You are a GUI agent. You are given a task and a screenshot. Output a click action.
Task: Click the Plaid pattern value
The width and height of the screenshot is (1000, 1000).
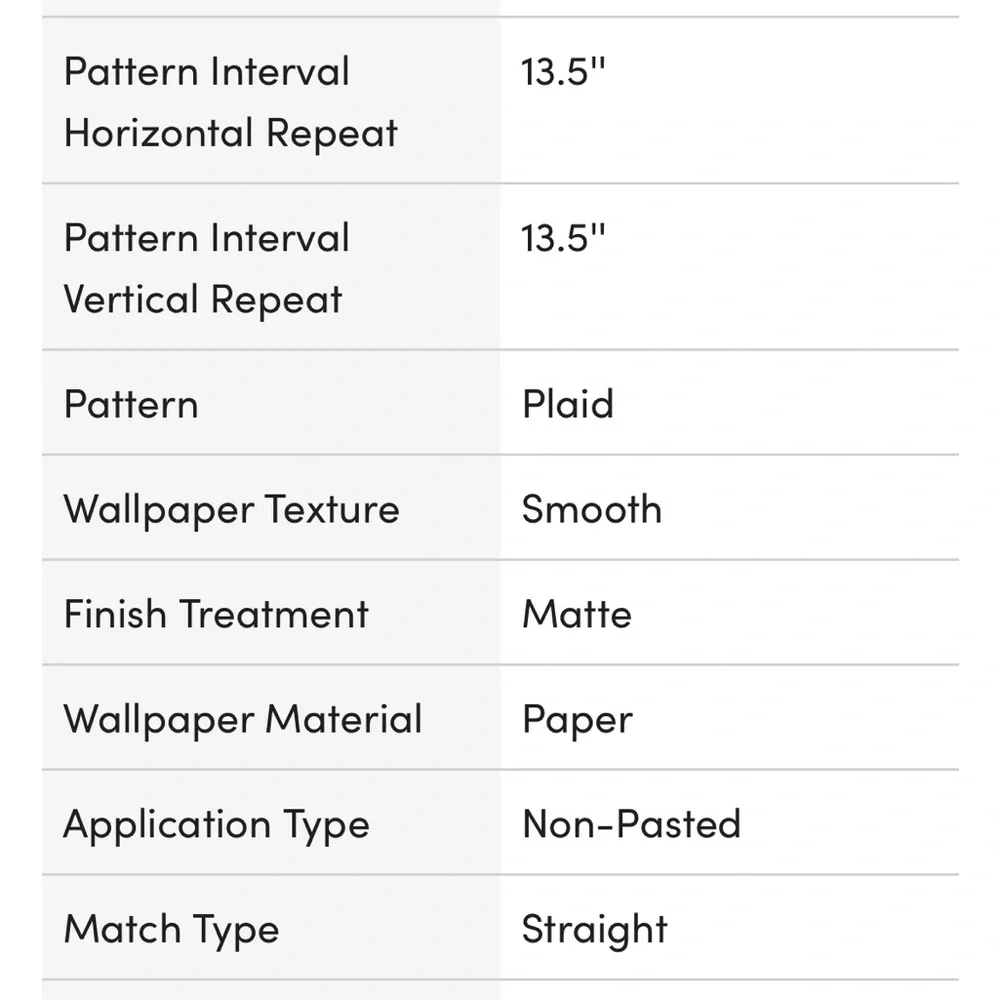[x=568, y=404]
